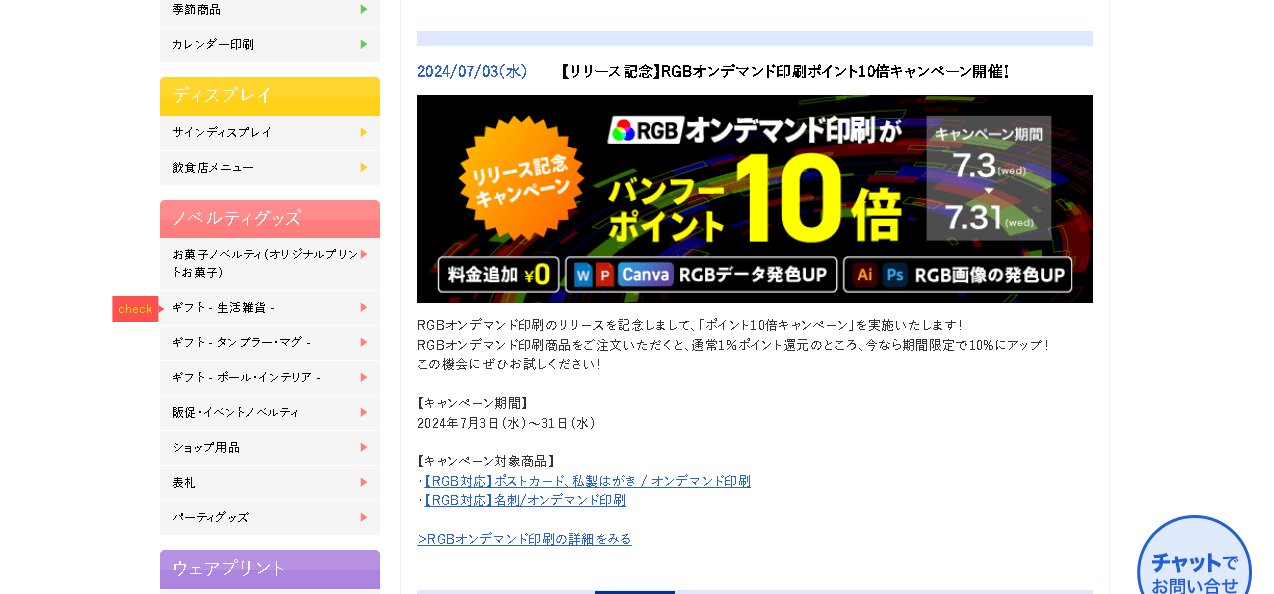Click the pink arrow beside 販促・イベントノベルティ
Viewport: 1274px width, 594px height.
(x=364, y=412)
